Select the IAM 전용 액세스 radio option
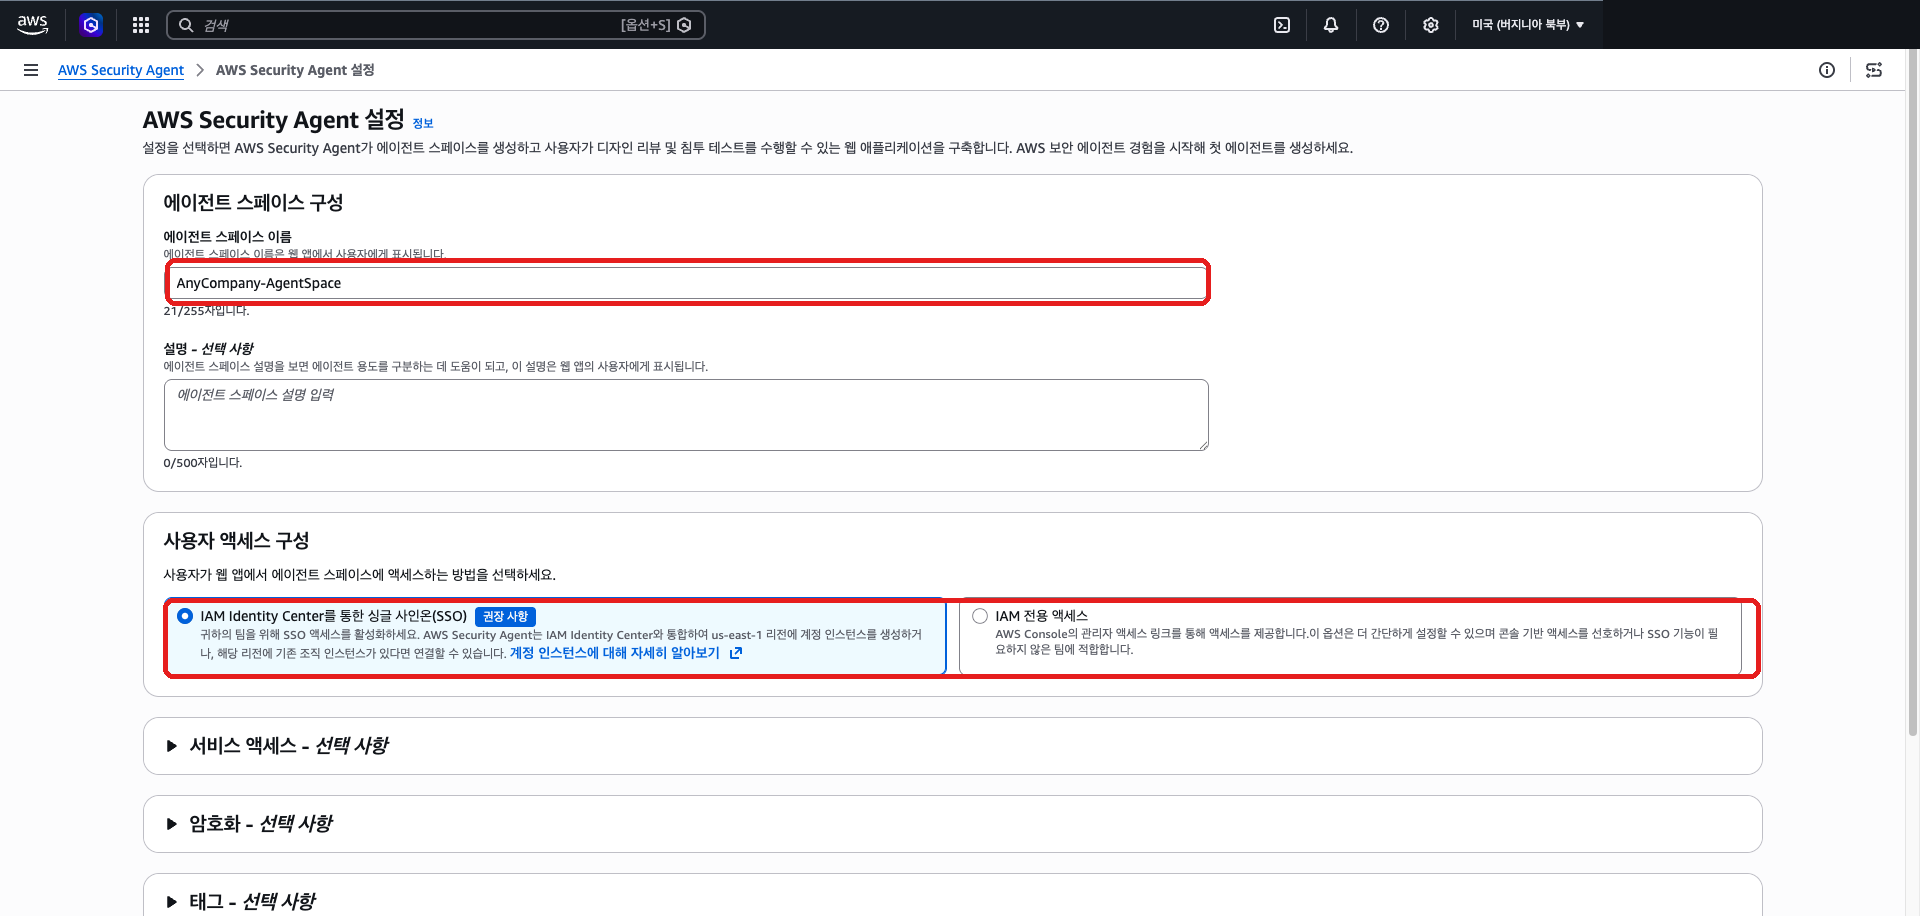The width and height of the screenshot is (1920, 916). pos(980,616)
